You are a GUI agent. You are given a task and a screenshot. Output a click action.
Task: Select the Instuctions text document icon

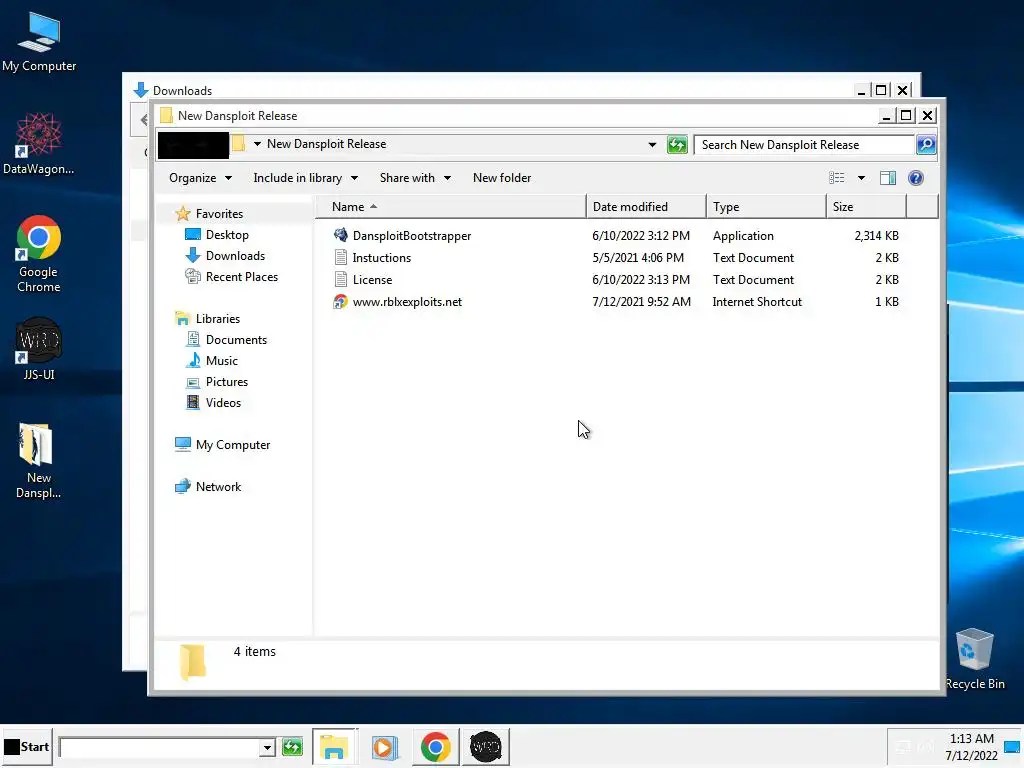click(x=340, y=257)
